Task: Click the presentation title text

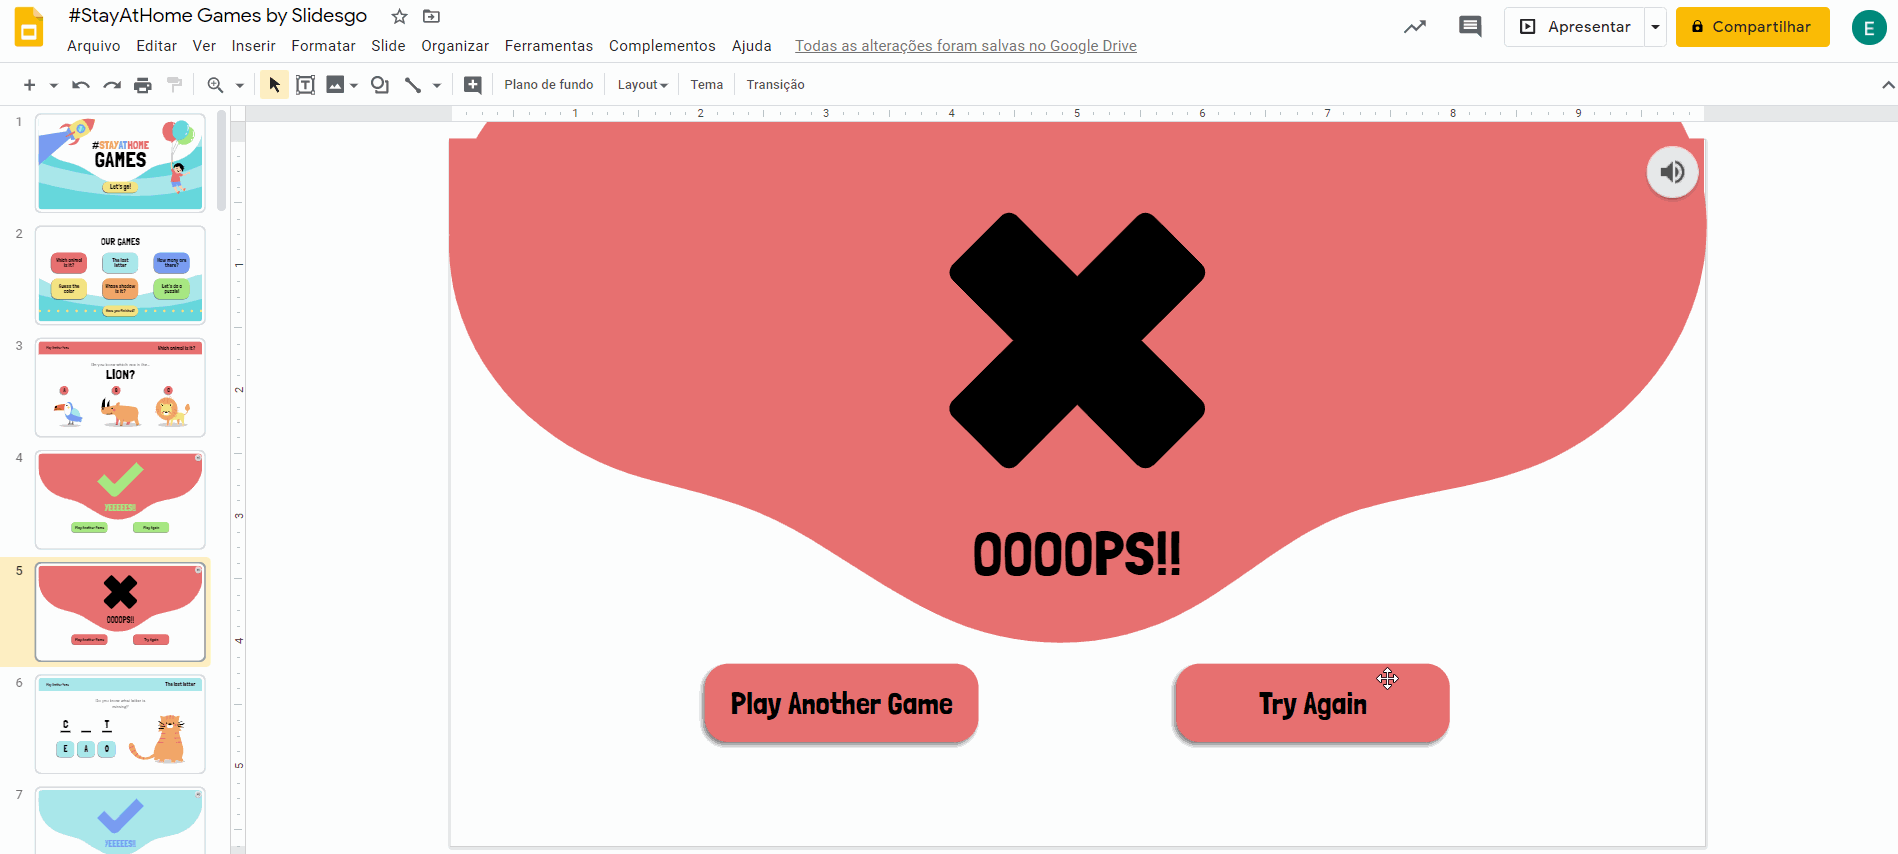Action: click(x=218, y=16)
